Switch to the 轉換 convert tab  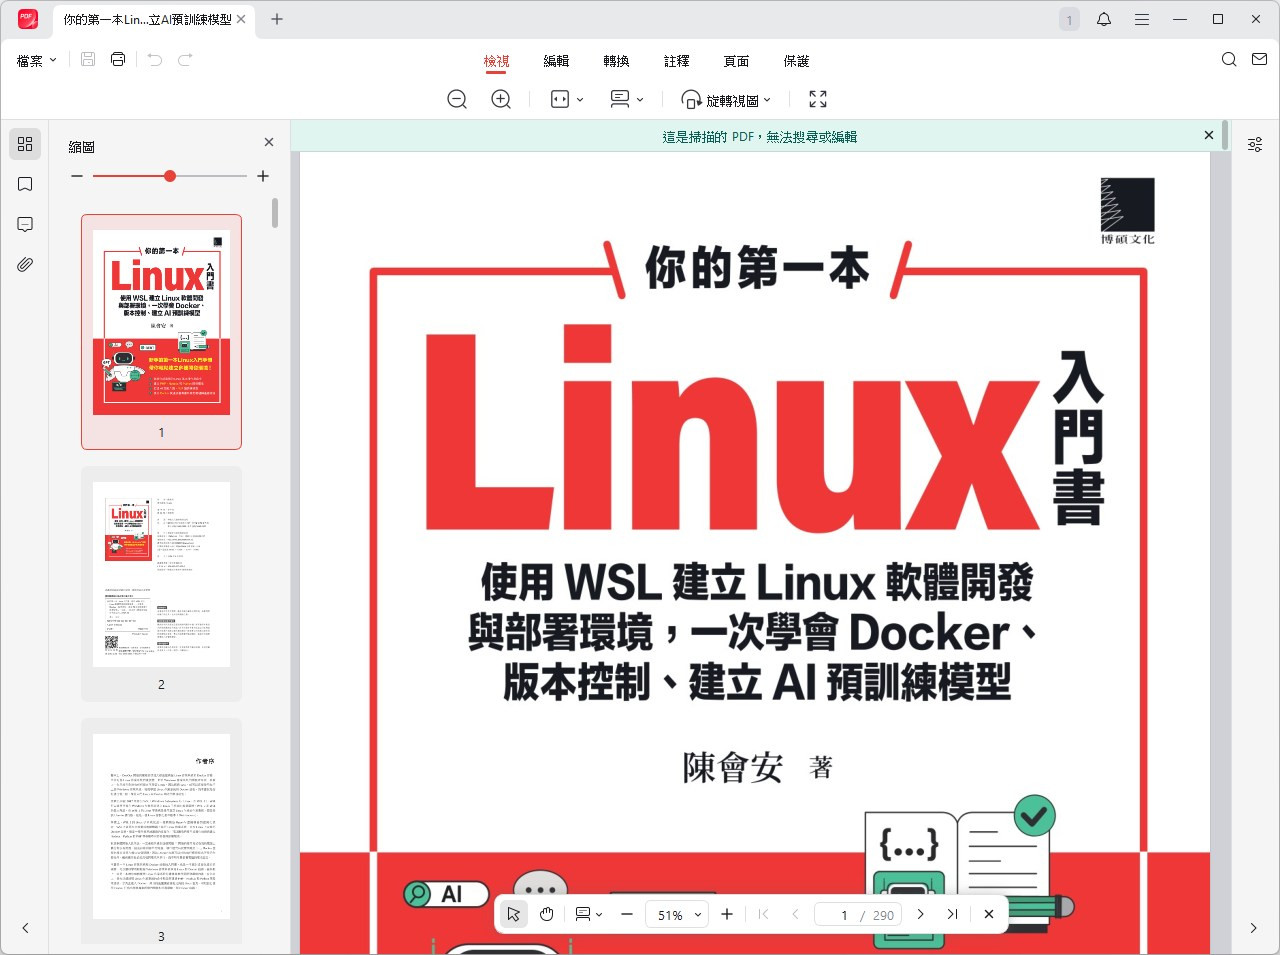pyautogui.click(x=616, y=61)
